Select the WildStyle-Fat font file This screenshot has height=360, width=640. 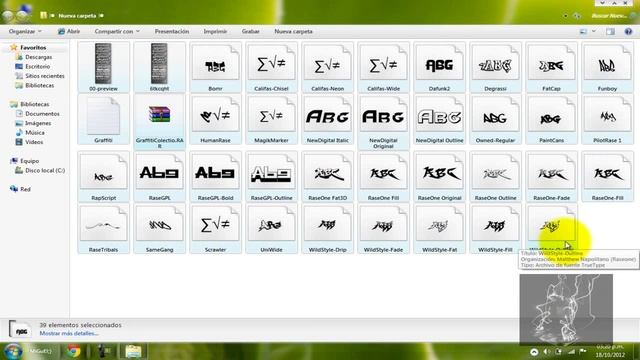(439, 229)
